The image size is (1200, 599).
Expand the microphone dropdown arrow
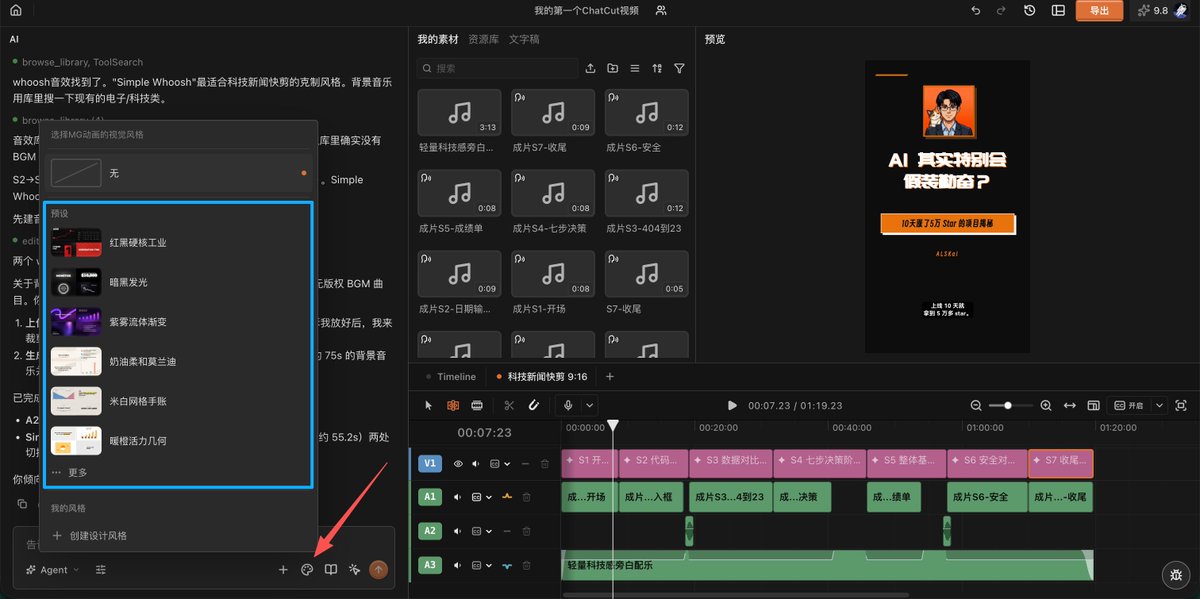[589, 405]
